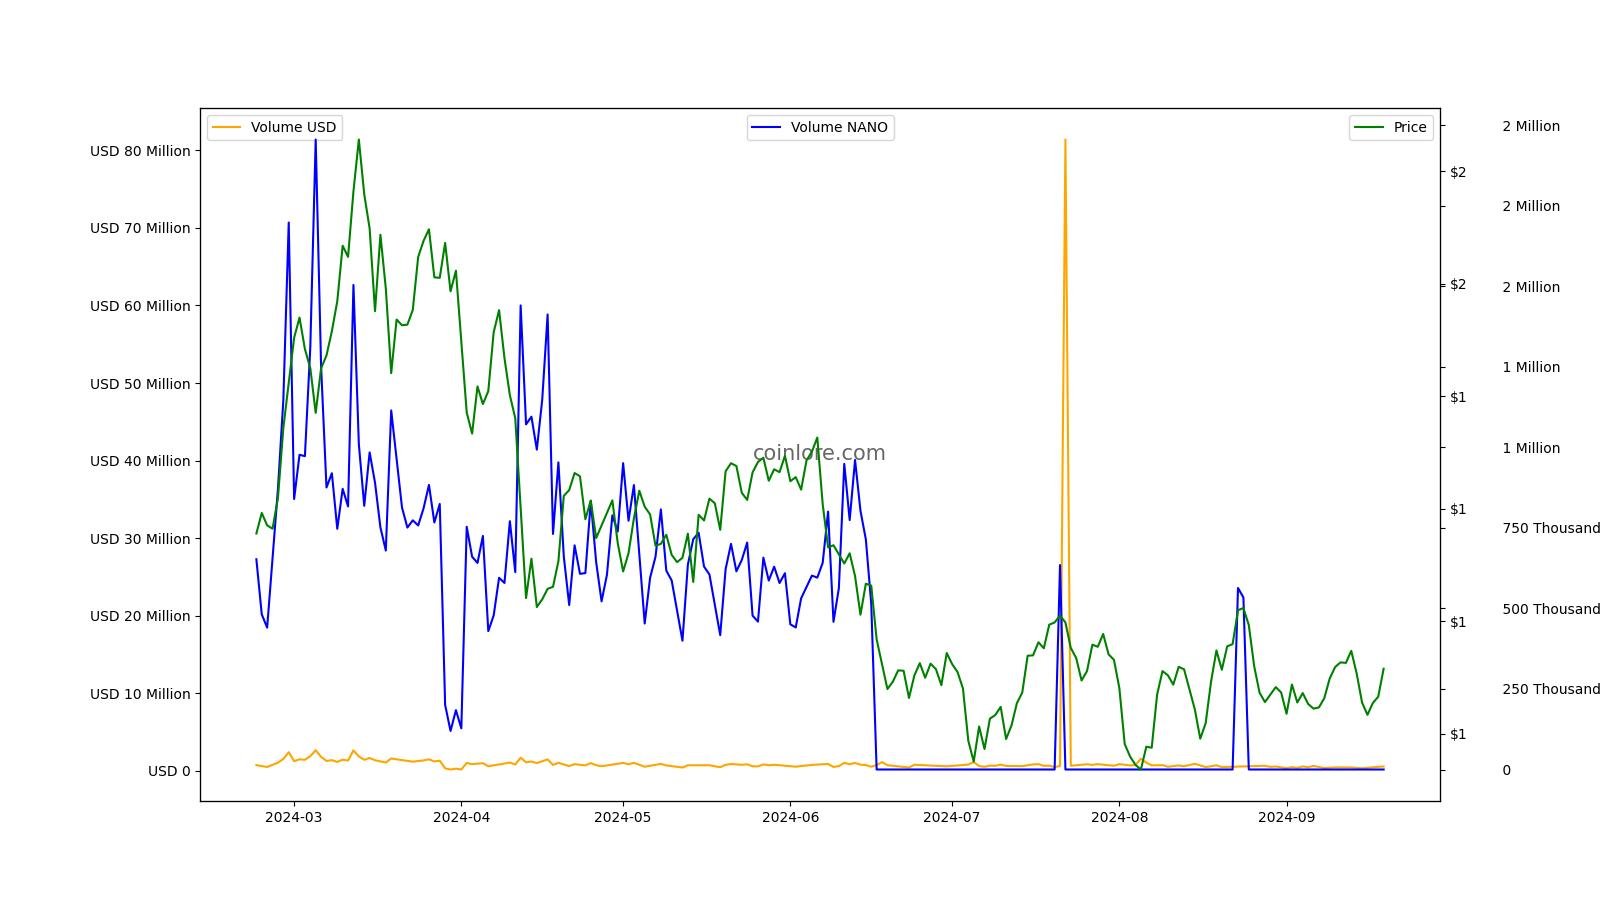Viewport: 1600px width, 900px height.
Task: Click the 2024-09 date tick label
Action: (x=1286, y=817)
